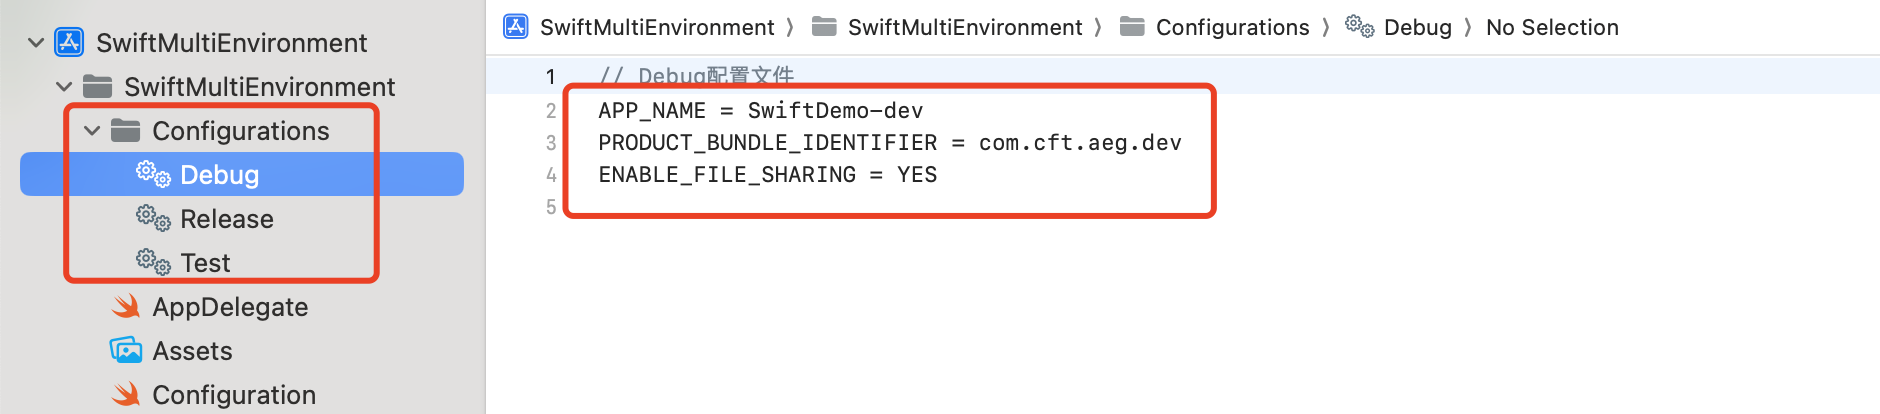Click the Debug configuration gear icon in the sidebar
This screenshot has height=414, width=1880.
tap(153, 174)
